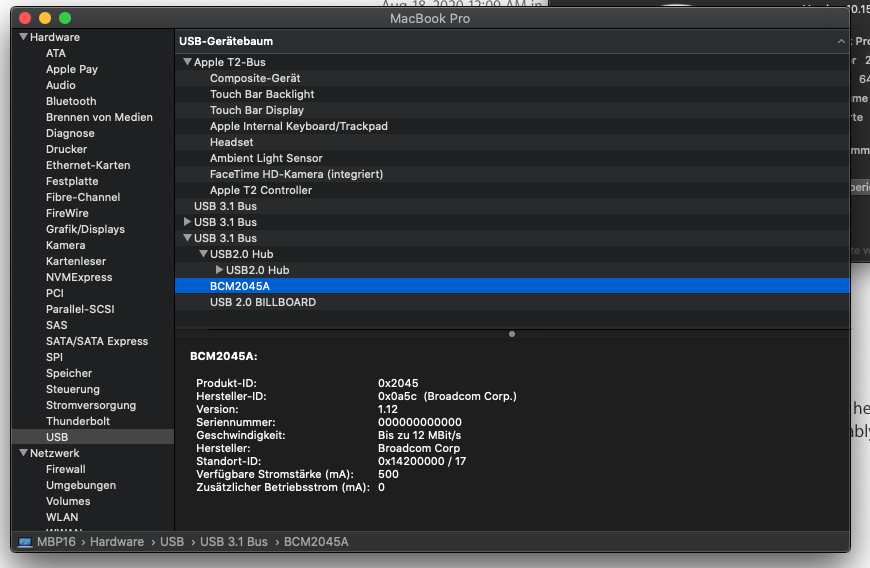870x568 pixels.
Task: Select the BCM2045A device row
Action: click(x=512, y=286)
